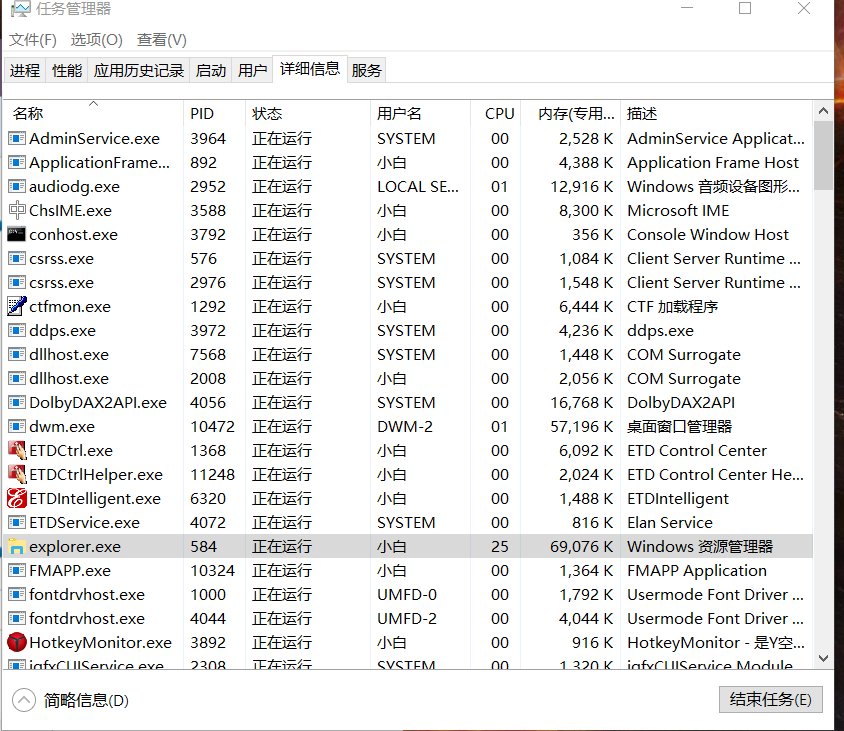The width and height of the screenshot is (844, 731).
Task: Open the 选项(O) menu
Action: point(96,40)
